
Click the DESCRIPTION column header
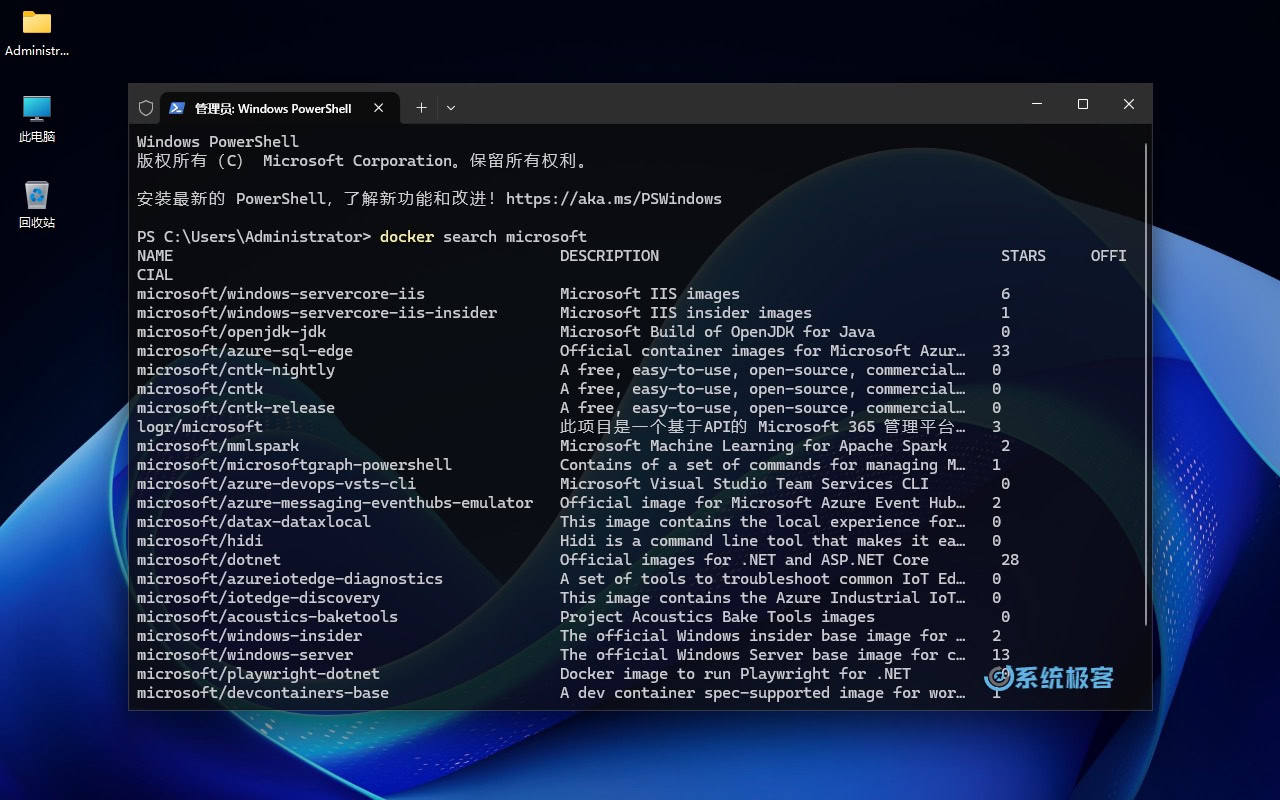click(609, 256)
